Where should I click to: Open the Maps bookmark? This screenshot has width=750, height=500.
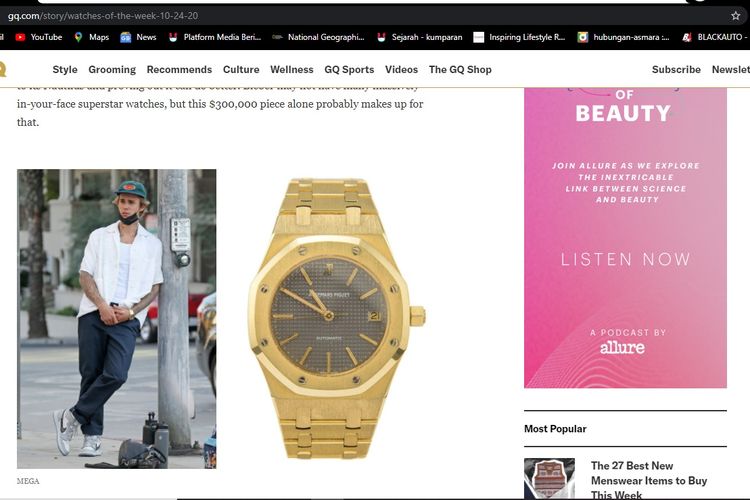[x=92, y=37]
